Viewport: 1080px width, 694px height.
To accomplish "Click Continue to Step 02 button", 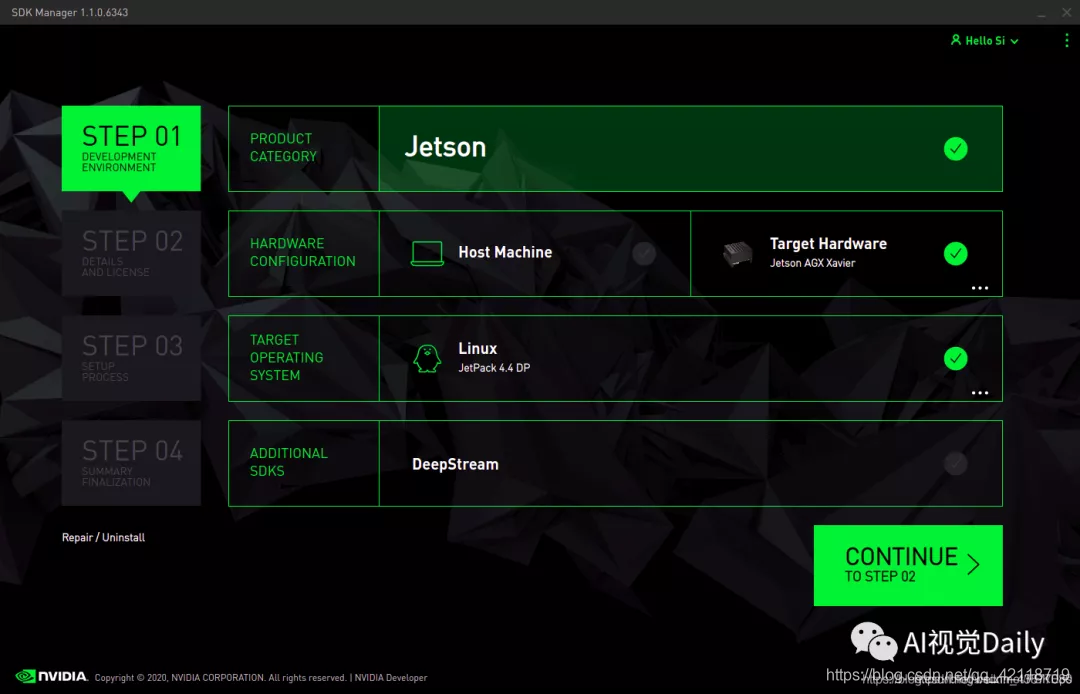I will pyautogui.click(x=908, y=565).
